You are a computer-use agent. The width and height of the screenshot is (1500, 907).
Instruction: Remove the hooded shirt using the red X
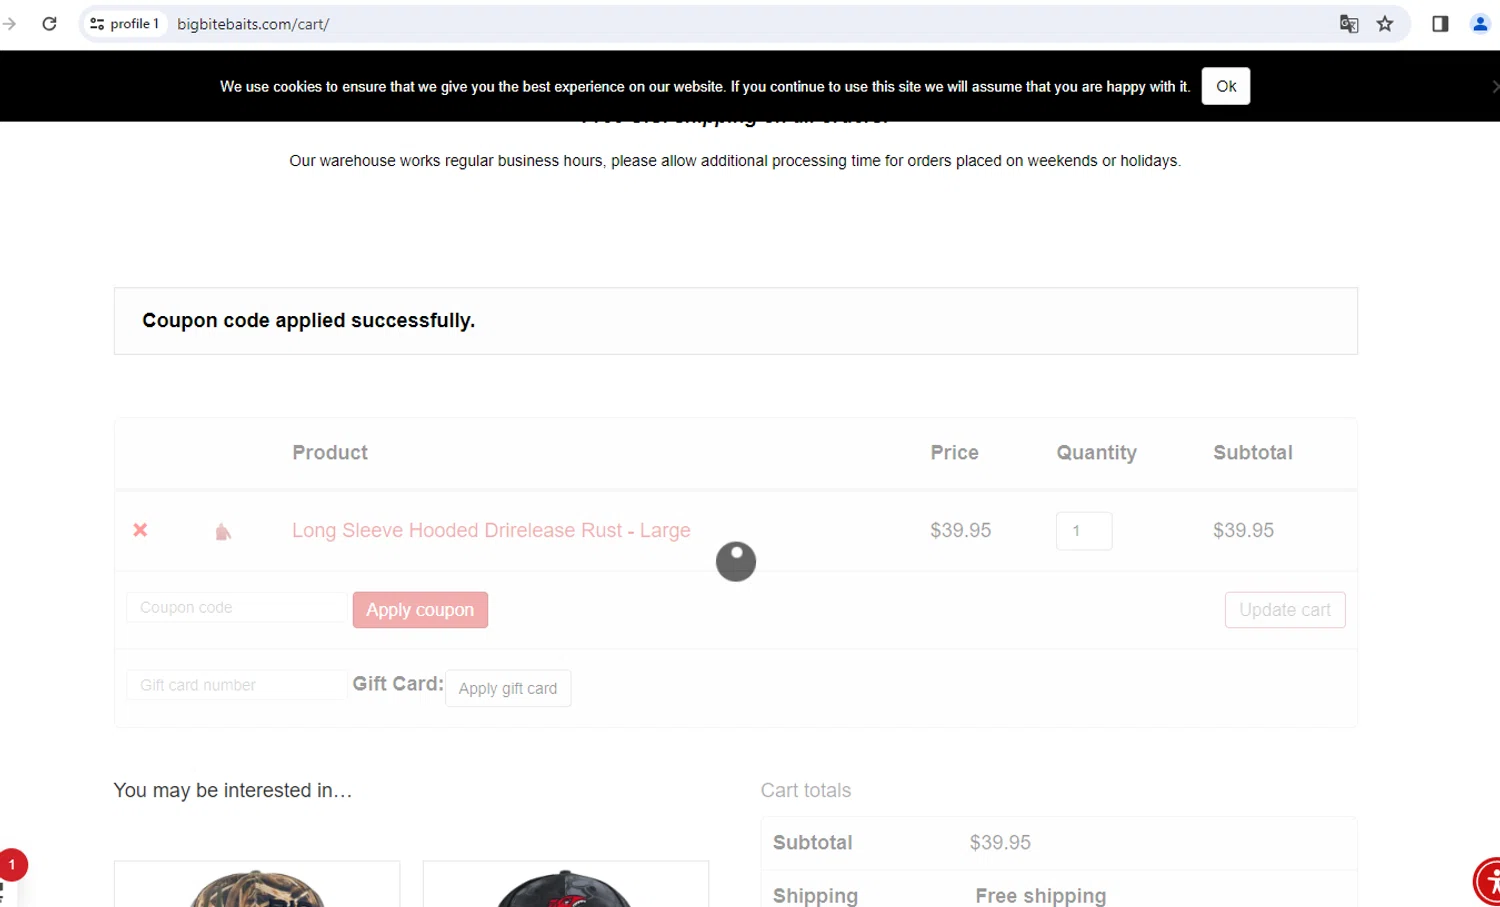coord(140,530)
